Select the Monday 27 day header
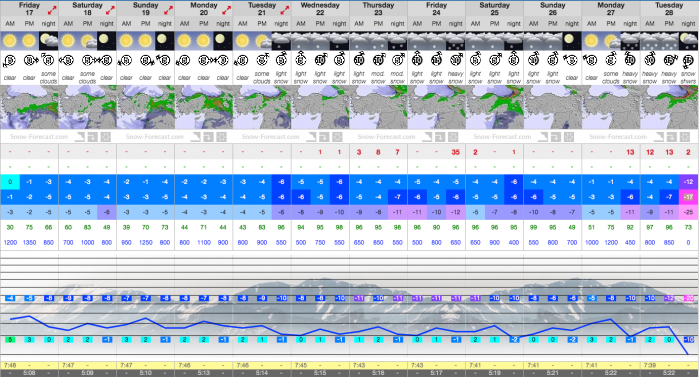 tap(611, 8)
